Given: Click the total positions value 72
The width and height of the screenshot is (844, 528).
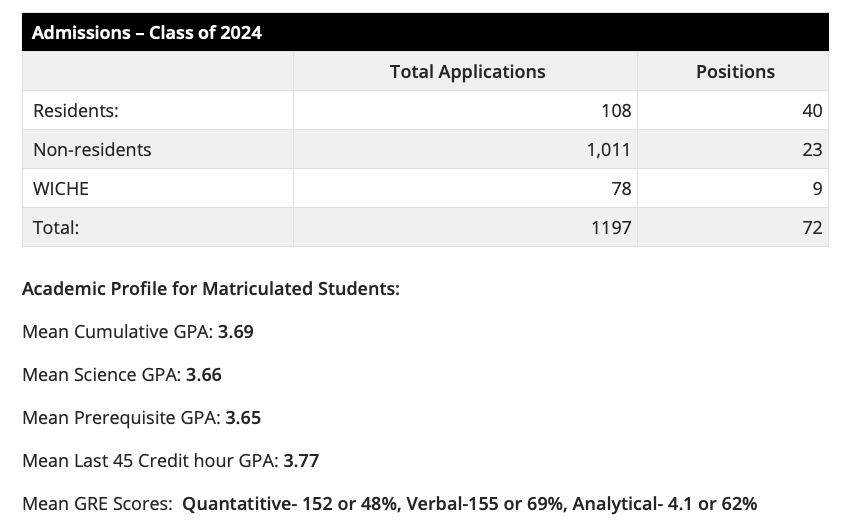Looking at the screenshot, I should (x=812, y=228).
